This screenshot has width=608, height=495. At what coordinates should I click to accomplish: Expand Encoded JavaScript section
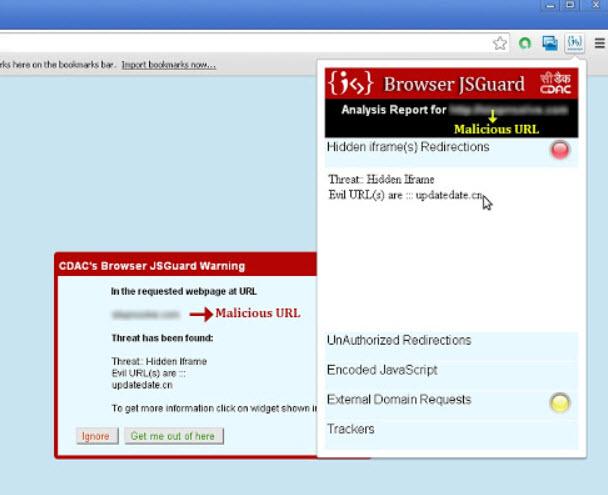pyautogui.click(x=451, y=374)
